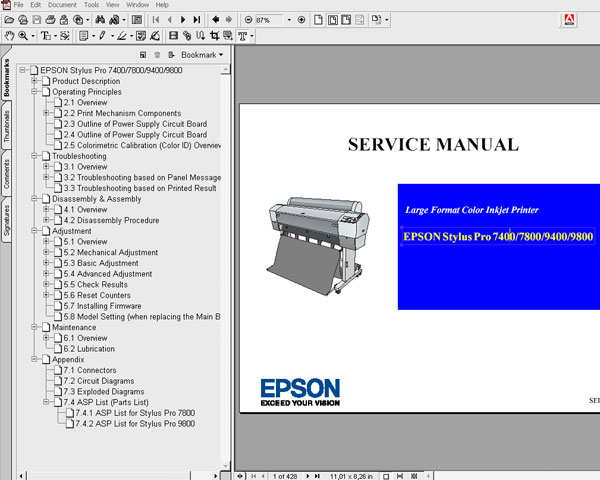This screenshot has height=480, width=600.
Task: Open bookmark 3.3 Troubleshooting based on Printed Result
Action: [x=140, y=188]
